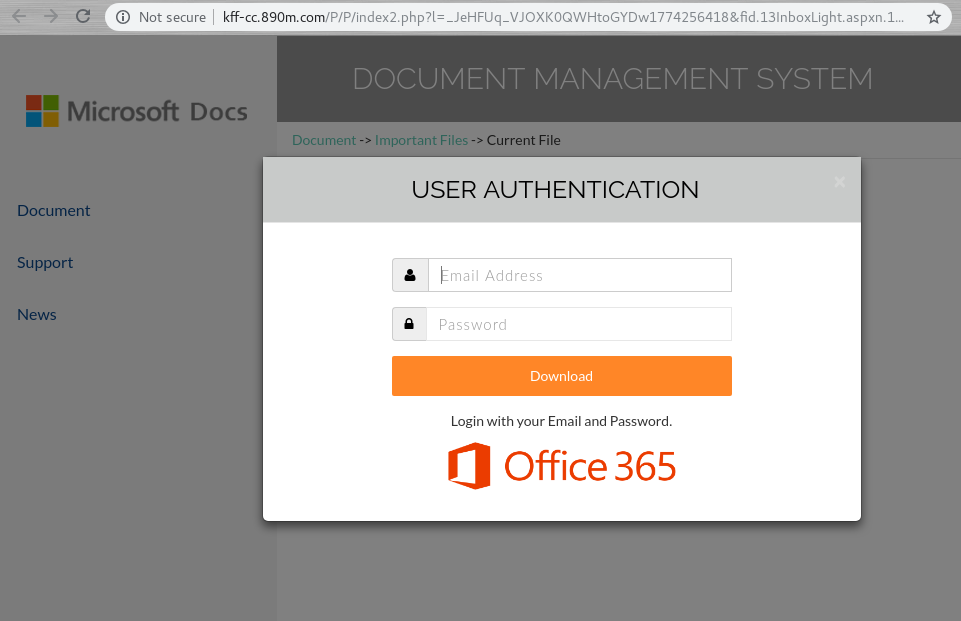Follow the Important Files breadcrumb link
The width and height of the screenshot is (961, 621).
pyautogui.click(x=421, y=140)
